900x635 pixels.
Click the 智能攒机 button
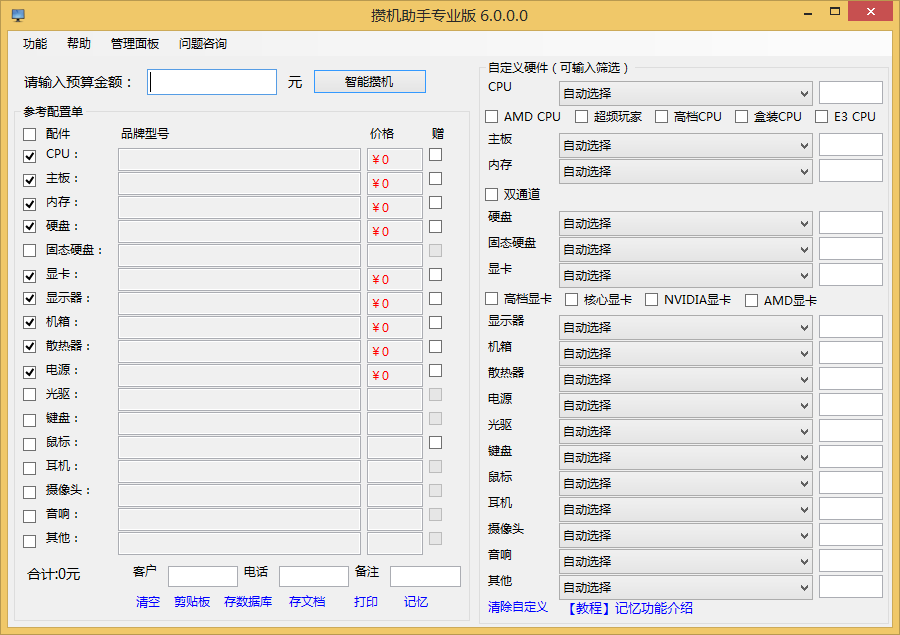[x=369, y=82]
